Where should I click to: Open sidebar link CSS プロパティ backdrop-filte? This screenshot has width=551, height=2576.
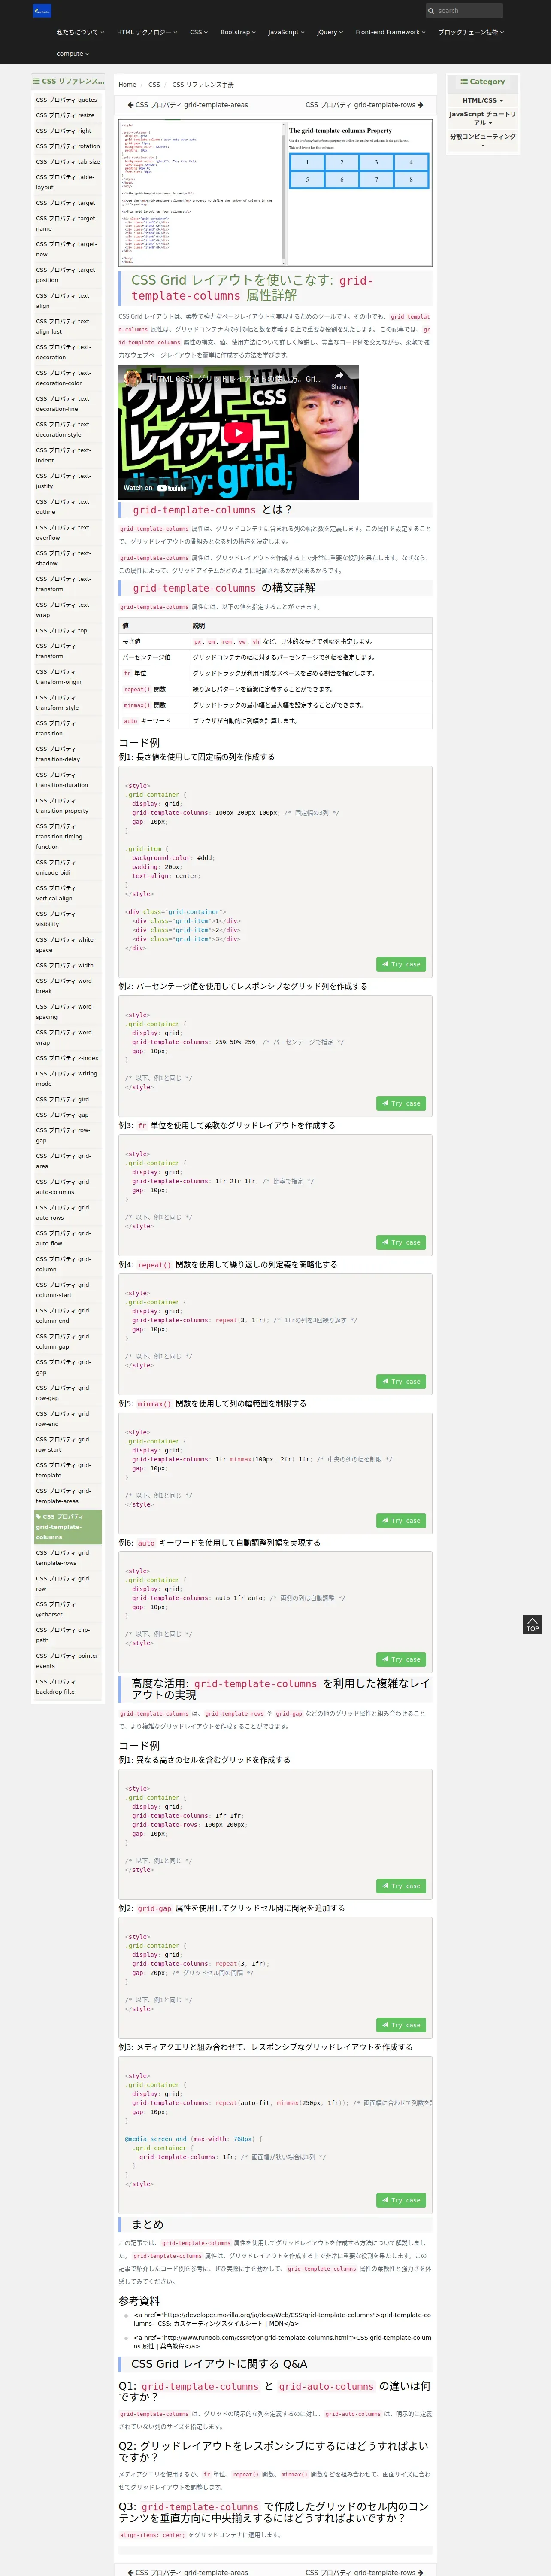pos(67,1686)
